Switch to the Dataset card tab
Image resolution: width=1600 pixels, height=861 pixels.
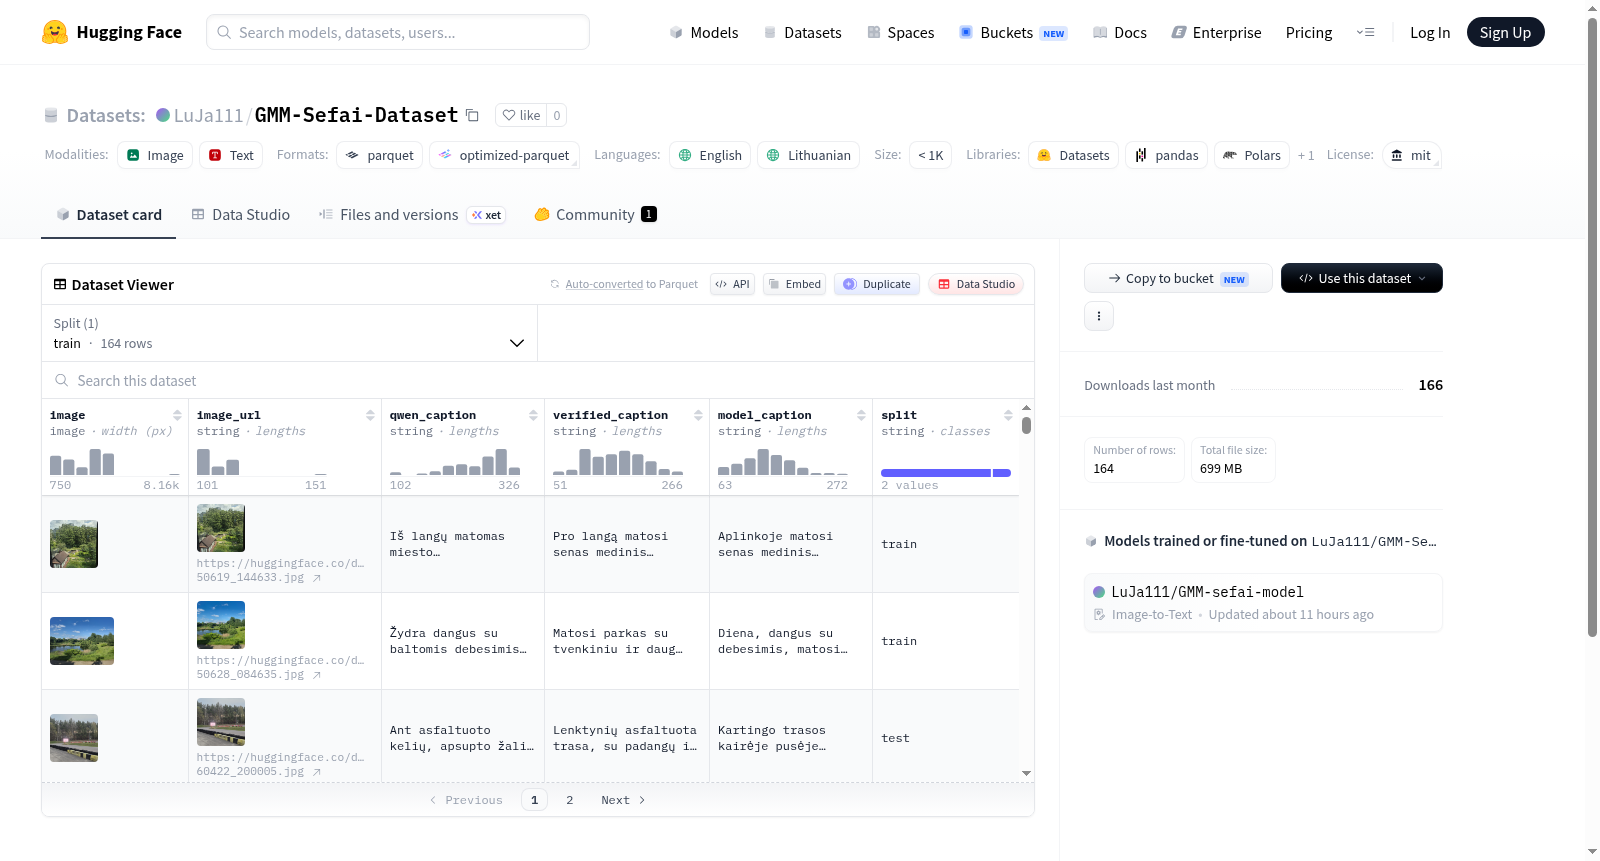[x=108, y=214]
